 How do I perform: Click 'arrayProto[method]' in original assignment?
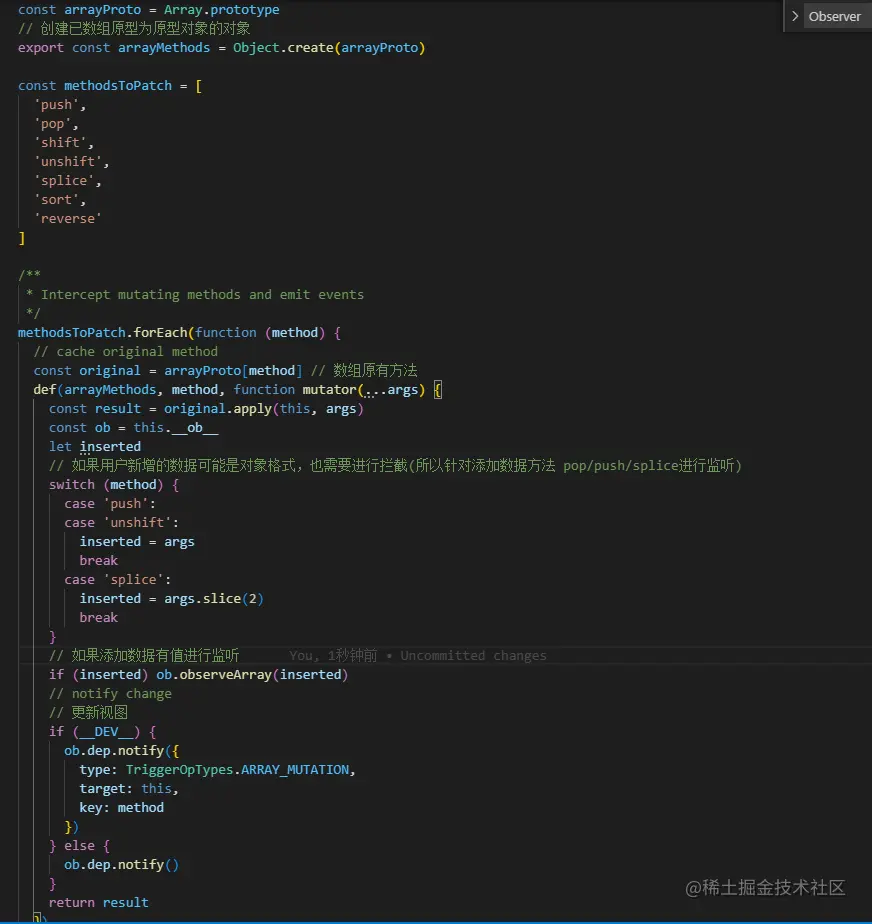tap(233, 371)
